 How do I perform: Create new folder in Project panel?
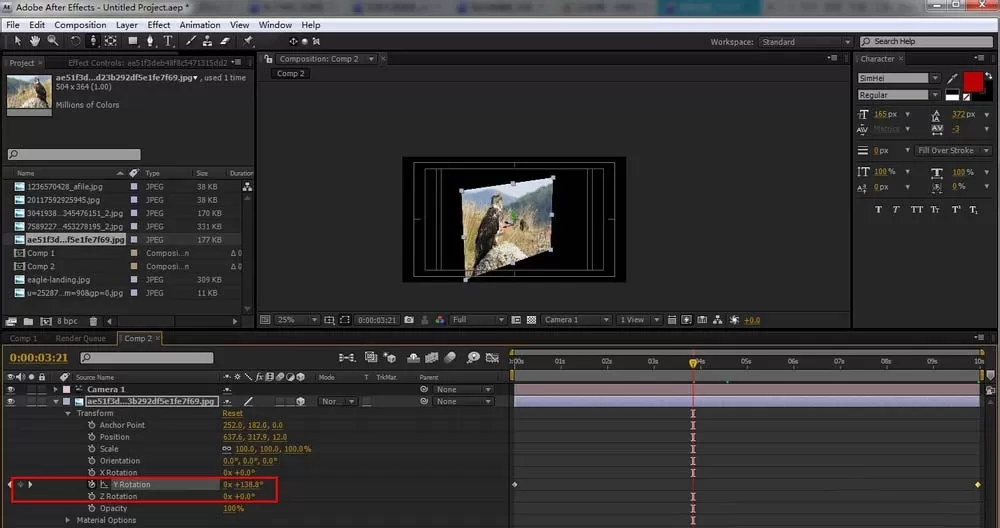(x=28, y=321)
